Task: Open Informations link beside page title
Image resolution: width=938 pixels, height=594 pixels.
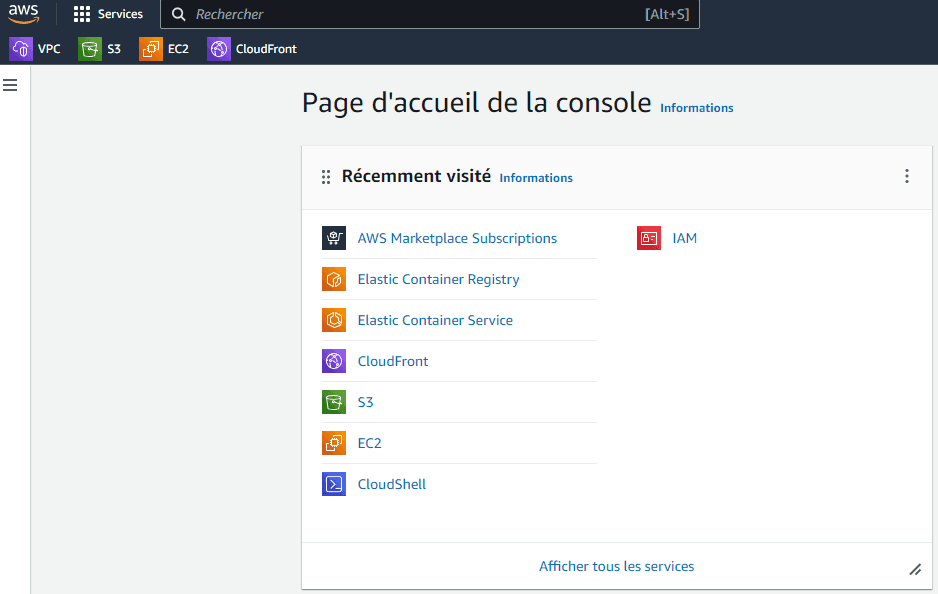Action: [697, 108]
